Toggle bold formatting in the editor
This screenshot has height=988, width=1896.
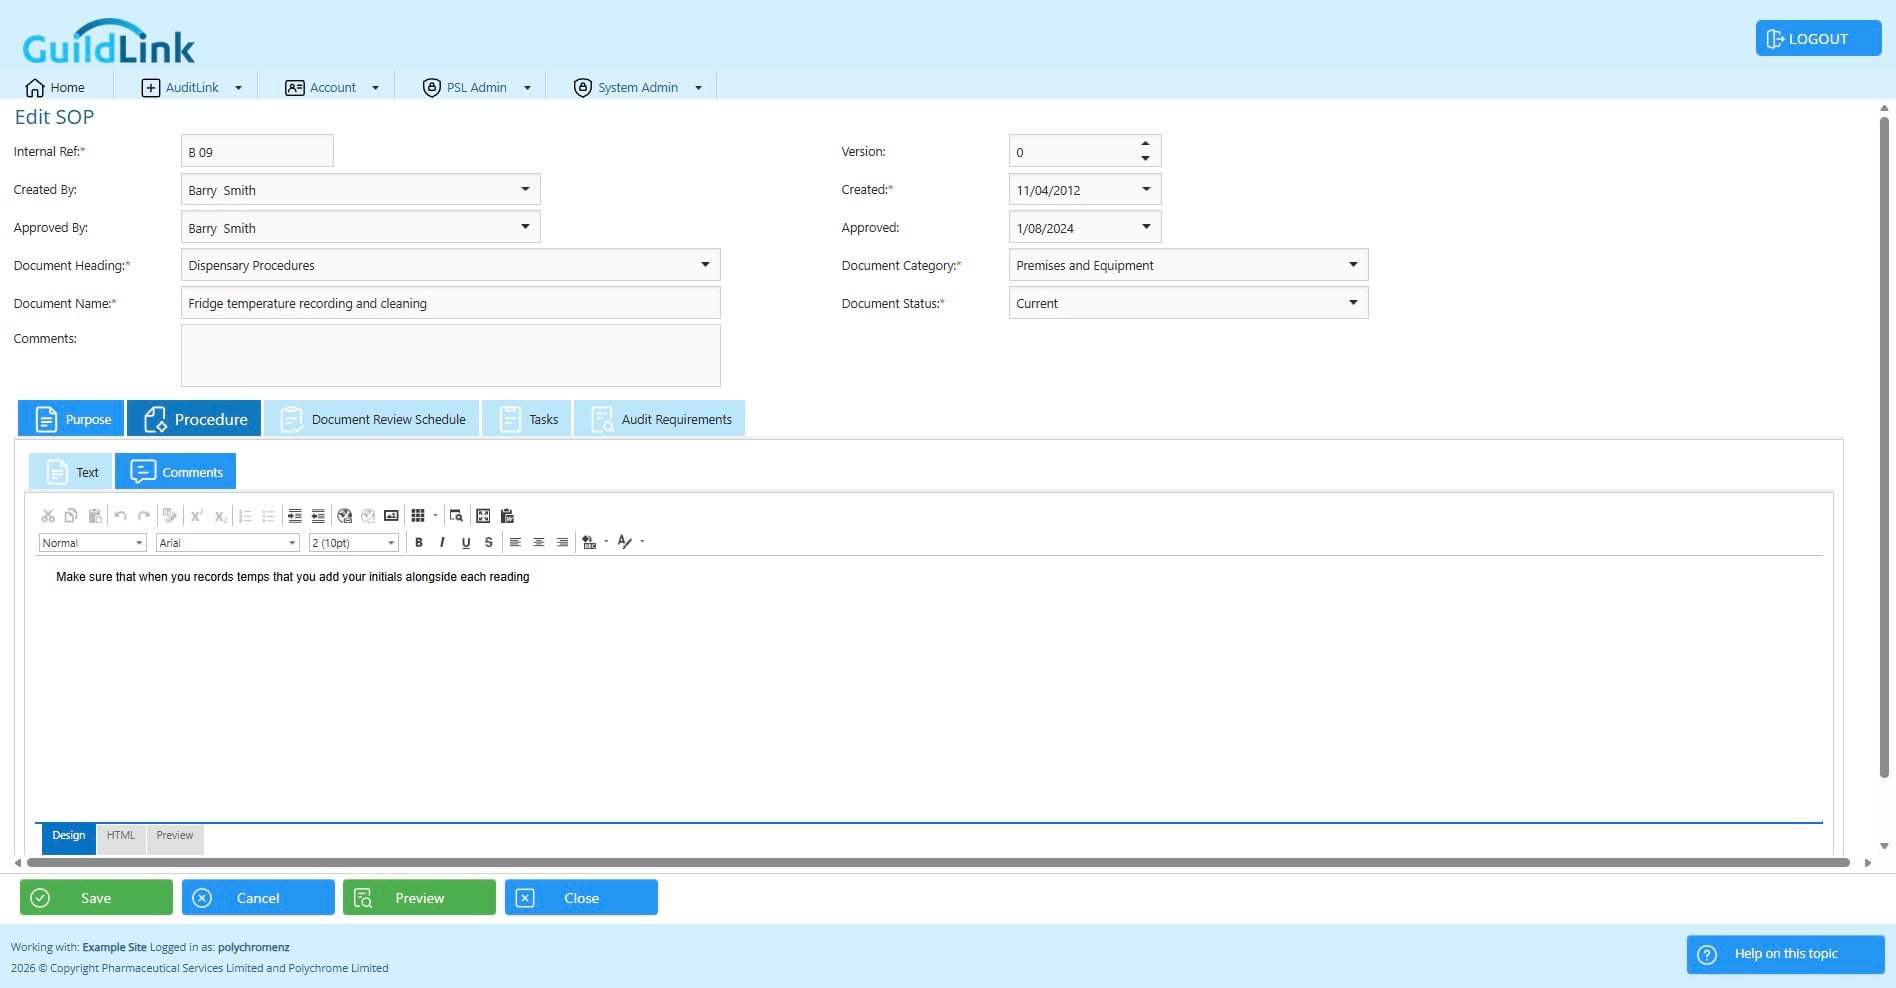click(419, 542)
